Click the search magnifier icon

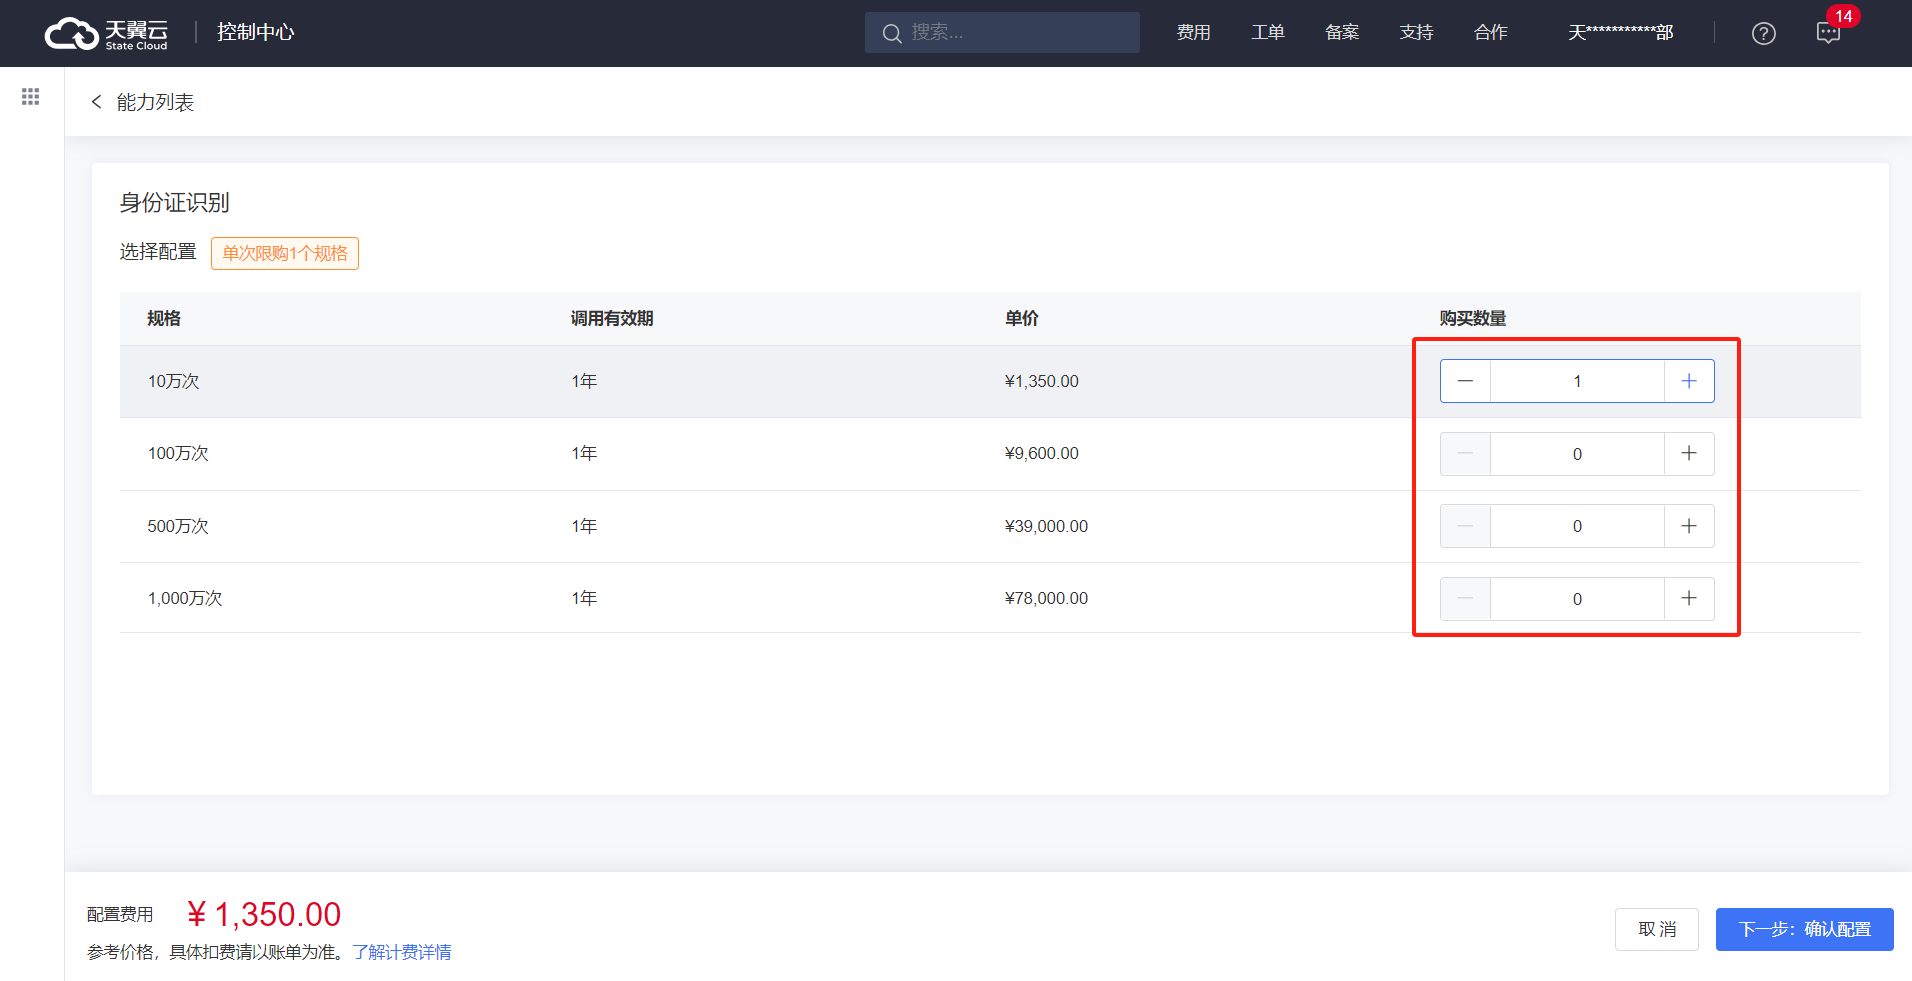pyautogui.click(x=892, y=33)
